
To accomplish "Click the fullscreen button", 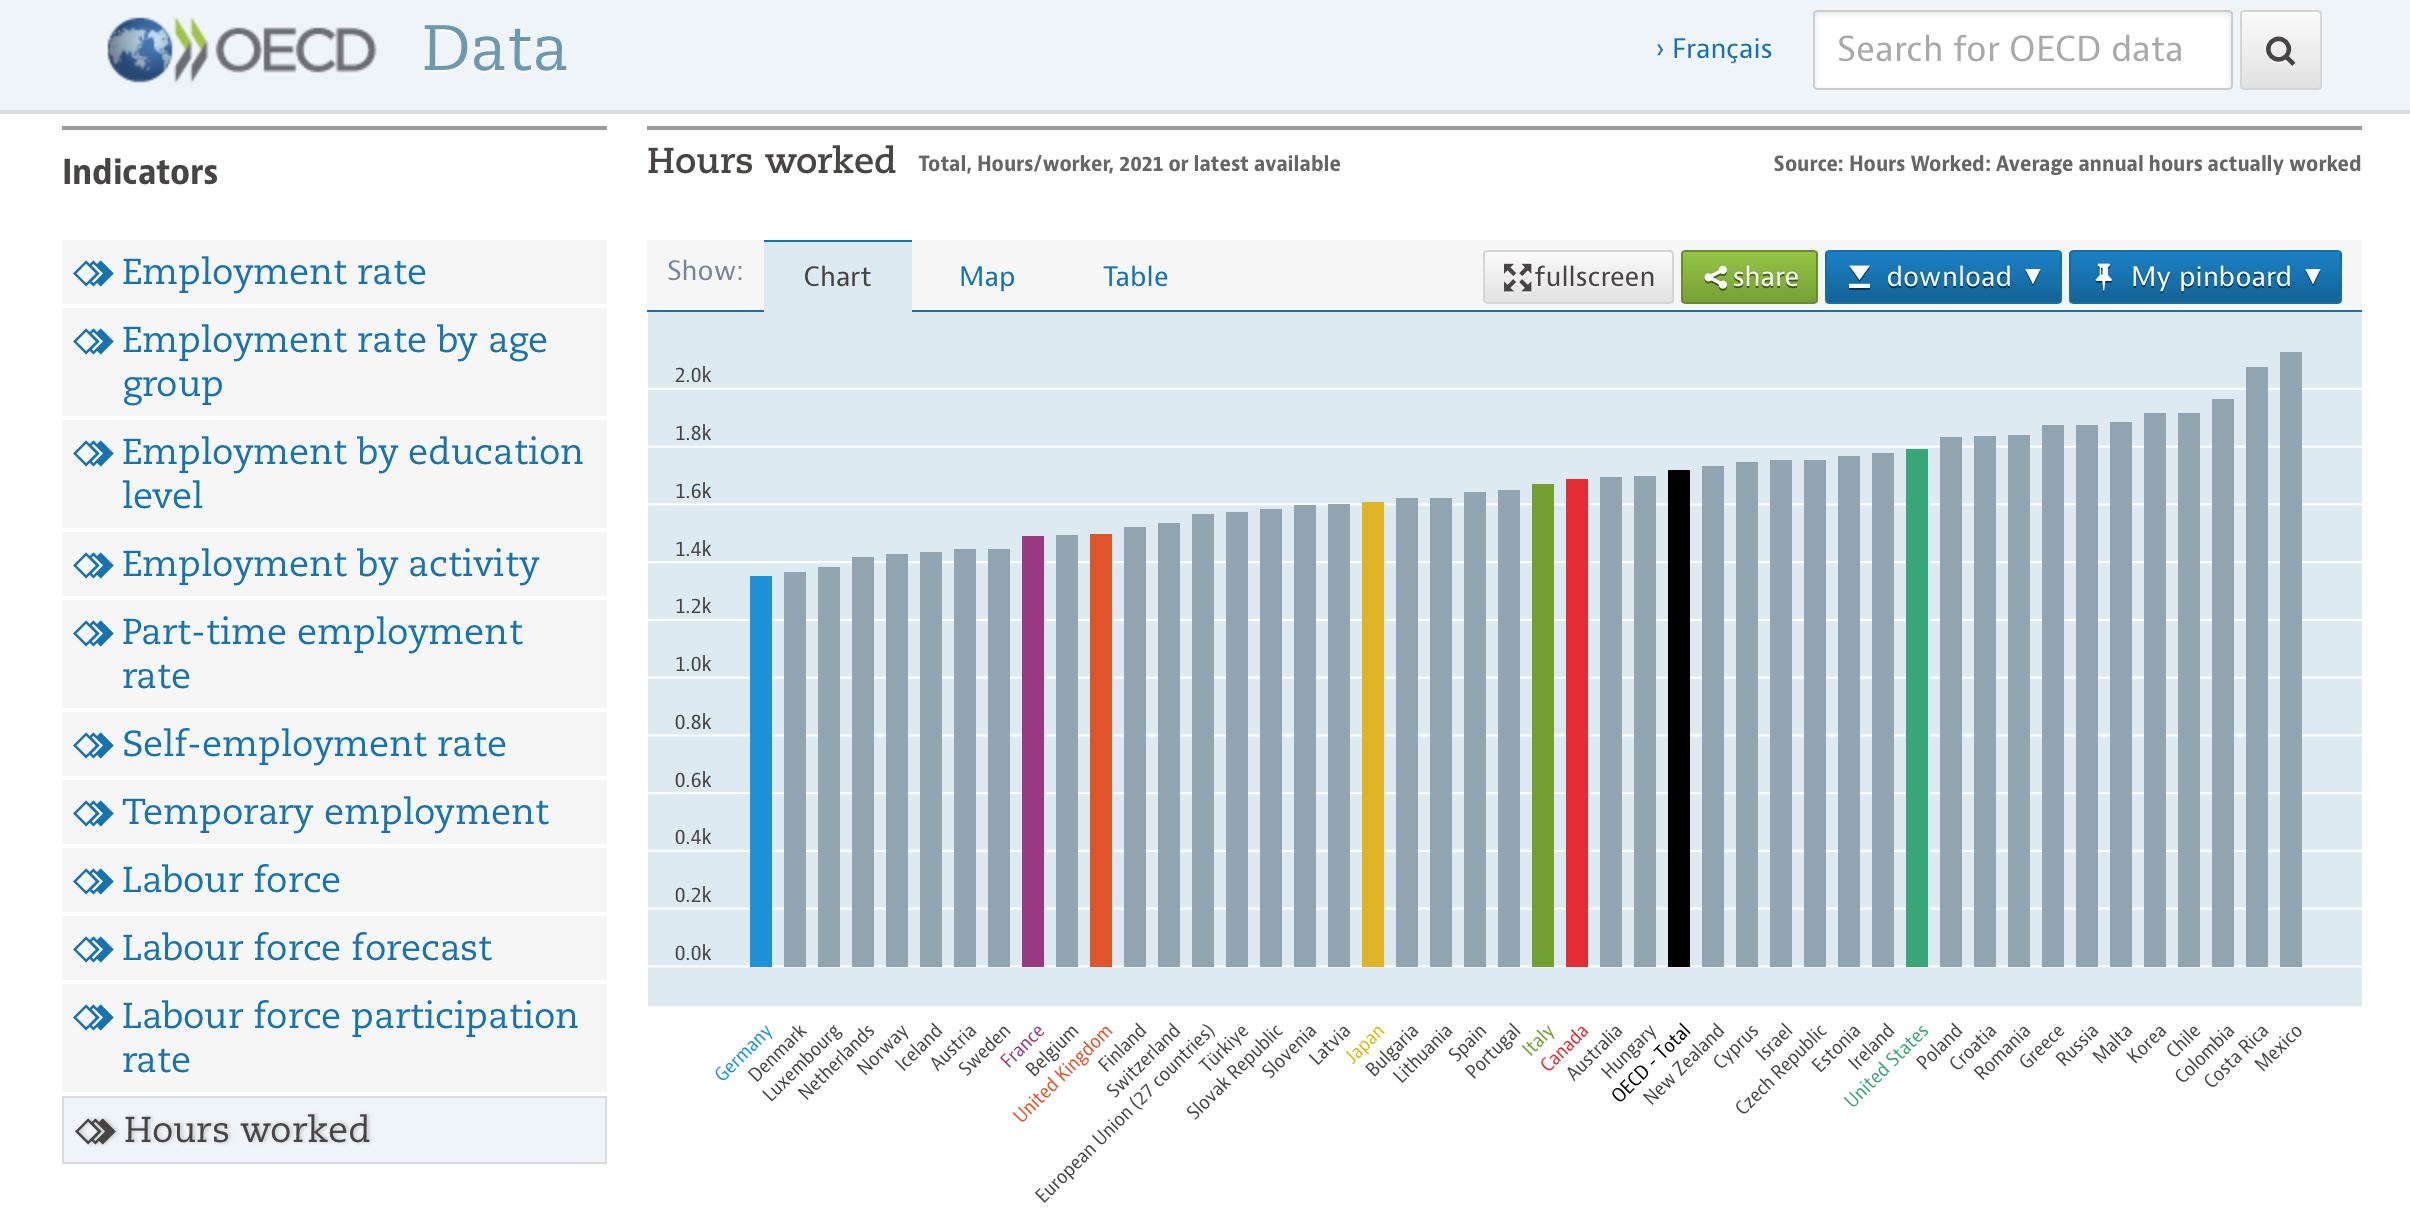I will click(x=1578, y=277).
